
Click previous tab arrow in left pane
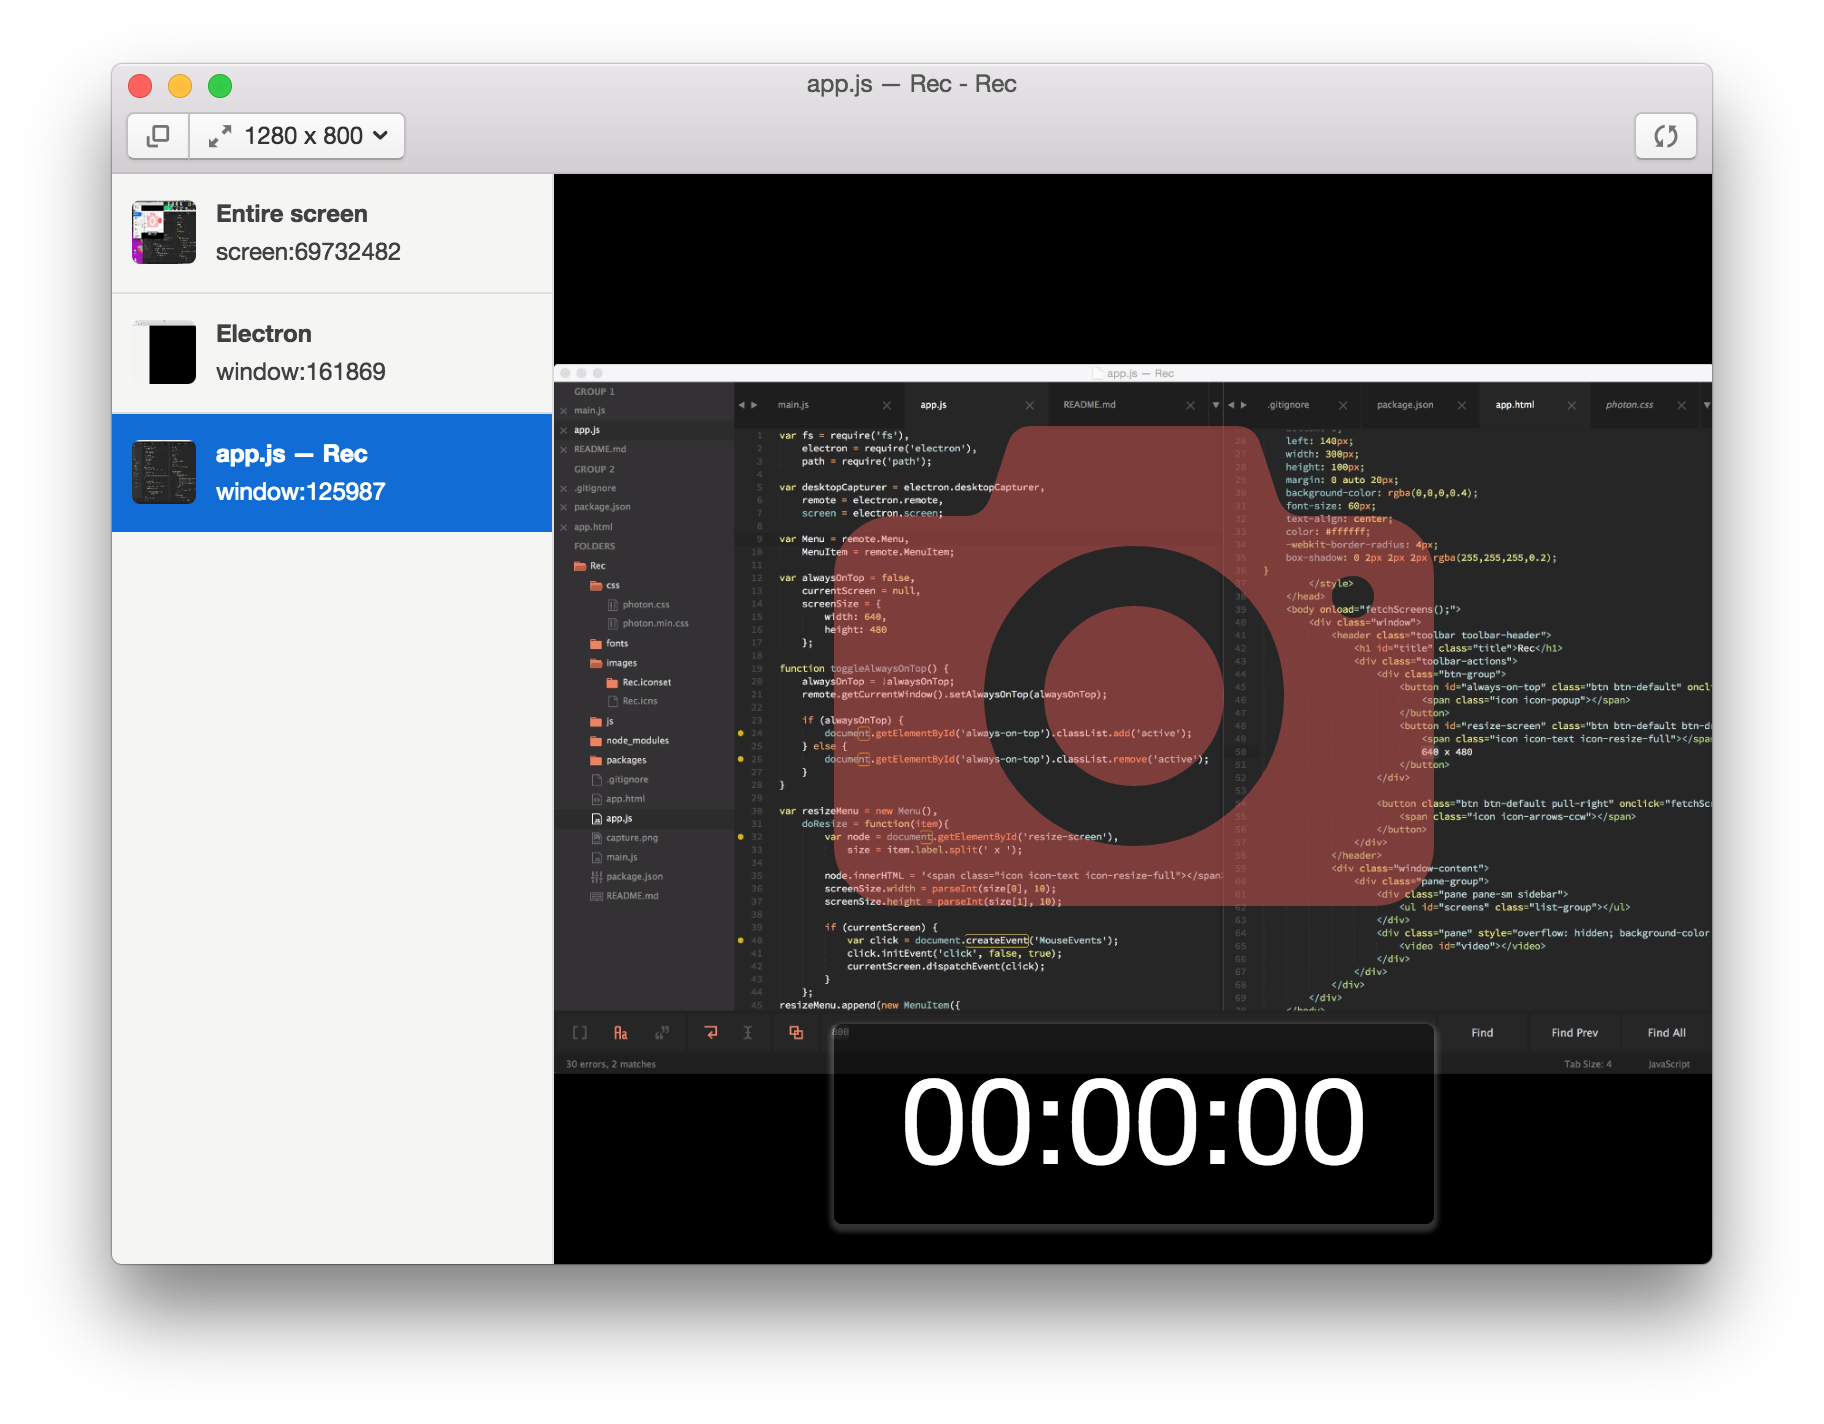click(741, 405)
